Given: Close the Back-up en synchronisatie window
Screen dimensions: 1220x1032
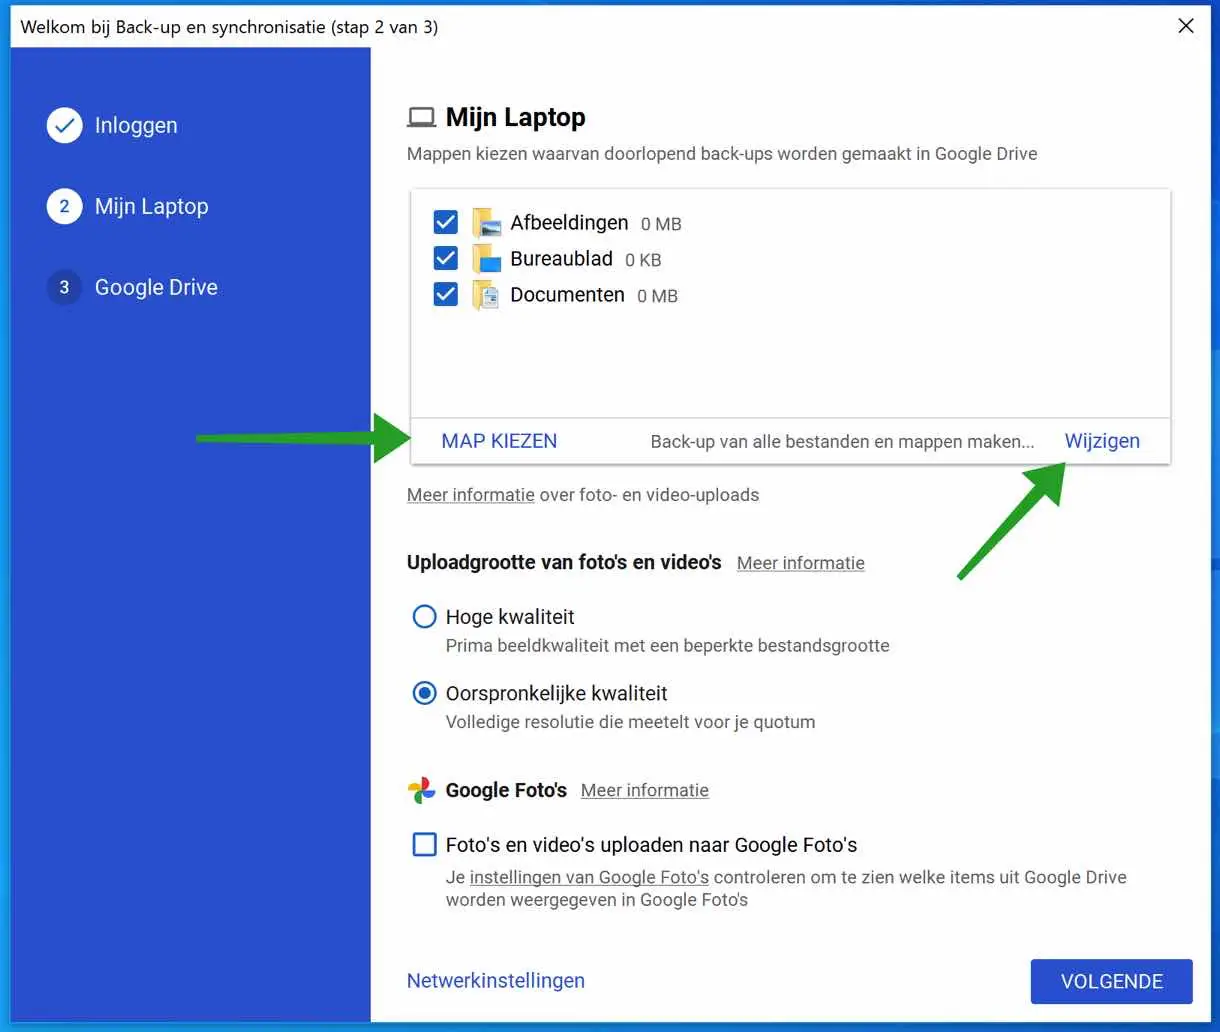Looking at the screenshot, I should 1186,26.
